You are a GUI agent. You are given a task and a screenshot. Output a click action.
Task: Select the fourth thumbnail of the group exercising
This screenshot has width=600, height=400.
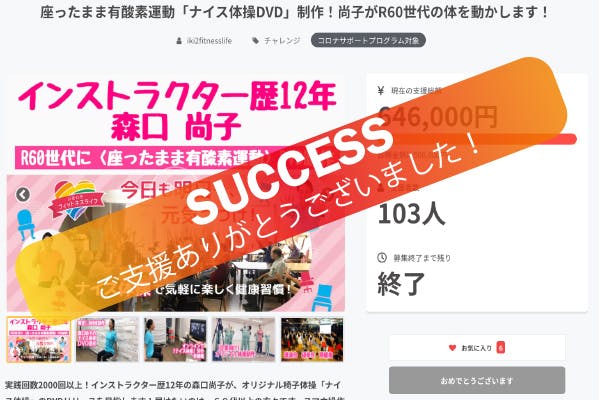[244, 340]
